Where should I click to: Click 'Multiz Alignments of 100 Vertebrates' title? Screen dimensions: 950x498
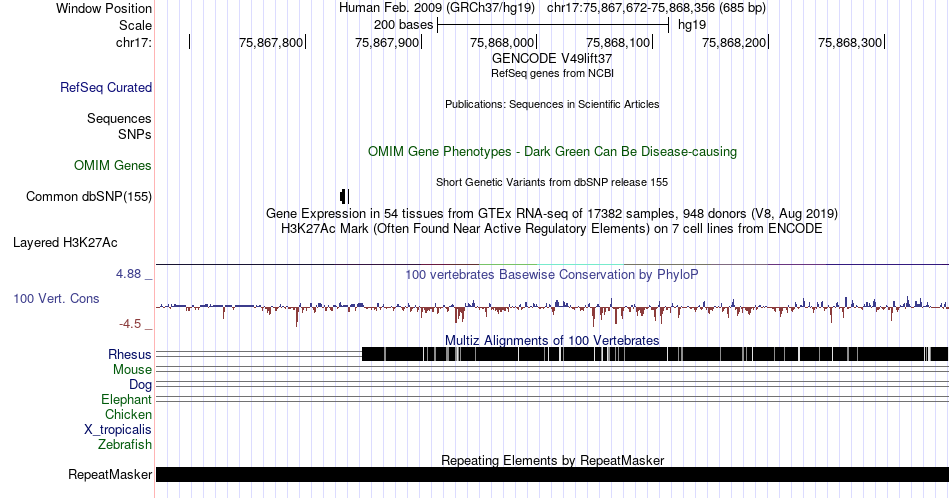[x=552, y=340]
